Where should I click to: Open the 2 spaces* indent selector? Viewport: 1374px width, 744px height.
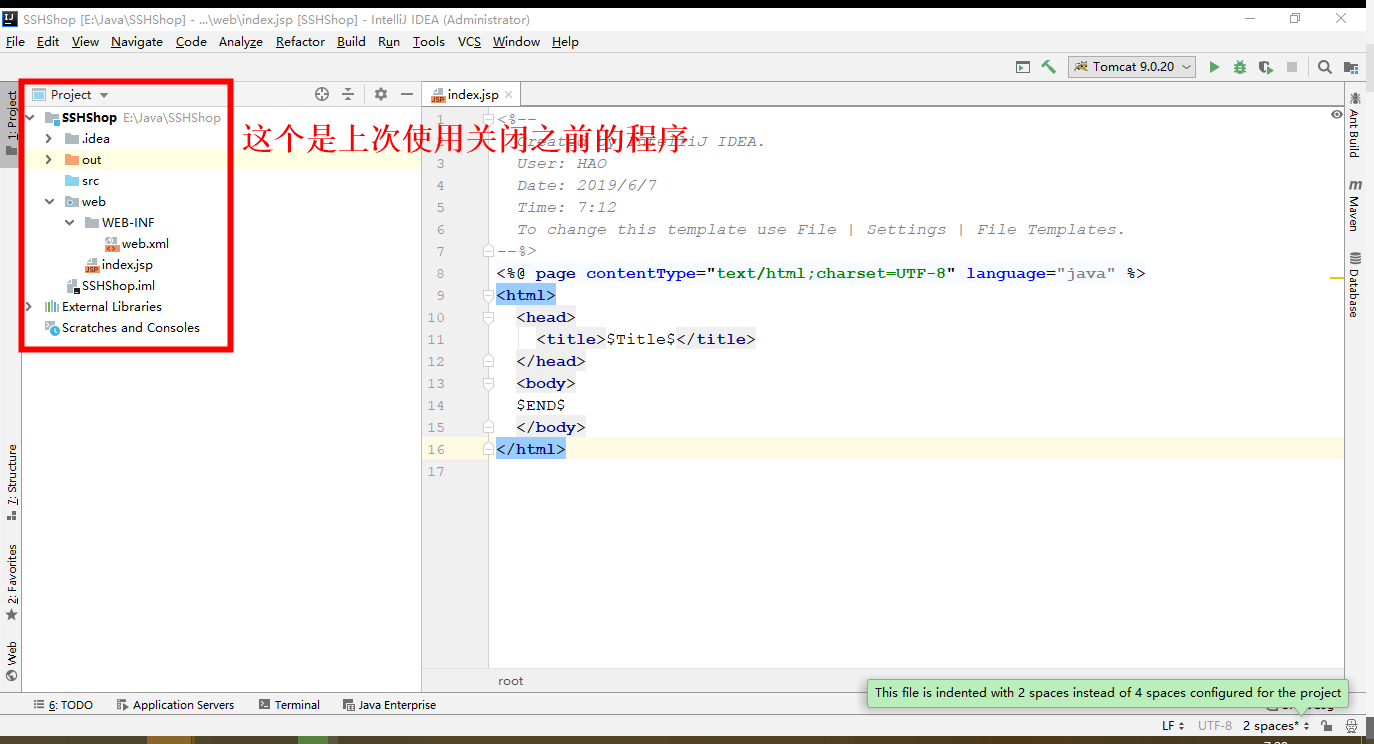pyautogui.click(x=1276, y=726)
